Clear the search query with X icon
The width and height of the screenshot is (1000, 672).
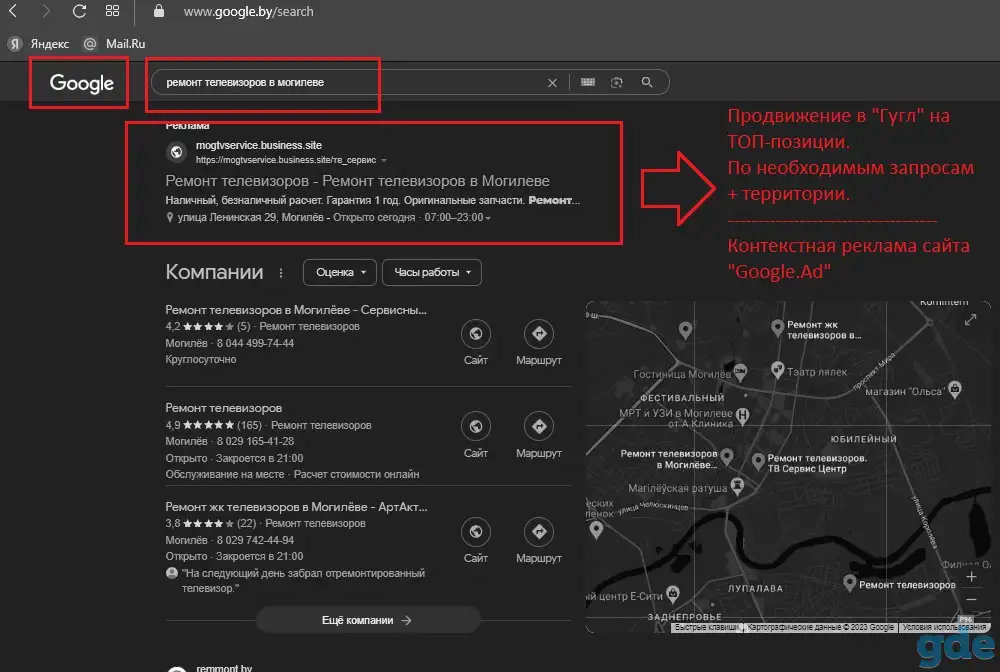(552, 83)
